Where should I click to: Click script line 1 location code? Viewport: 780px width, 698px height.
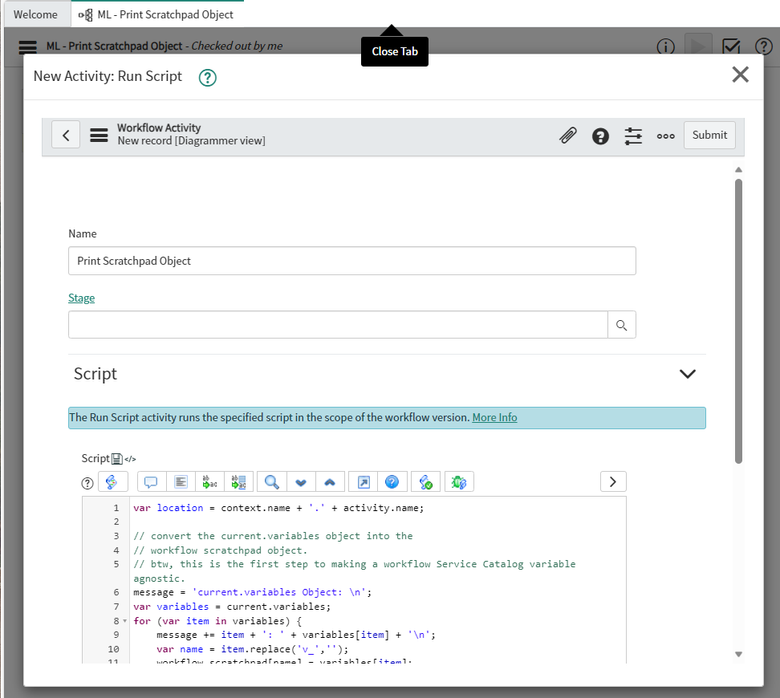[279, 508]
